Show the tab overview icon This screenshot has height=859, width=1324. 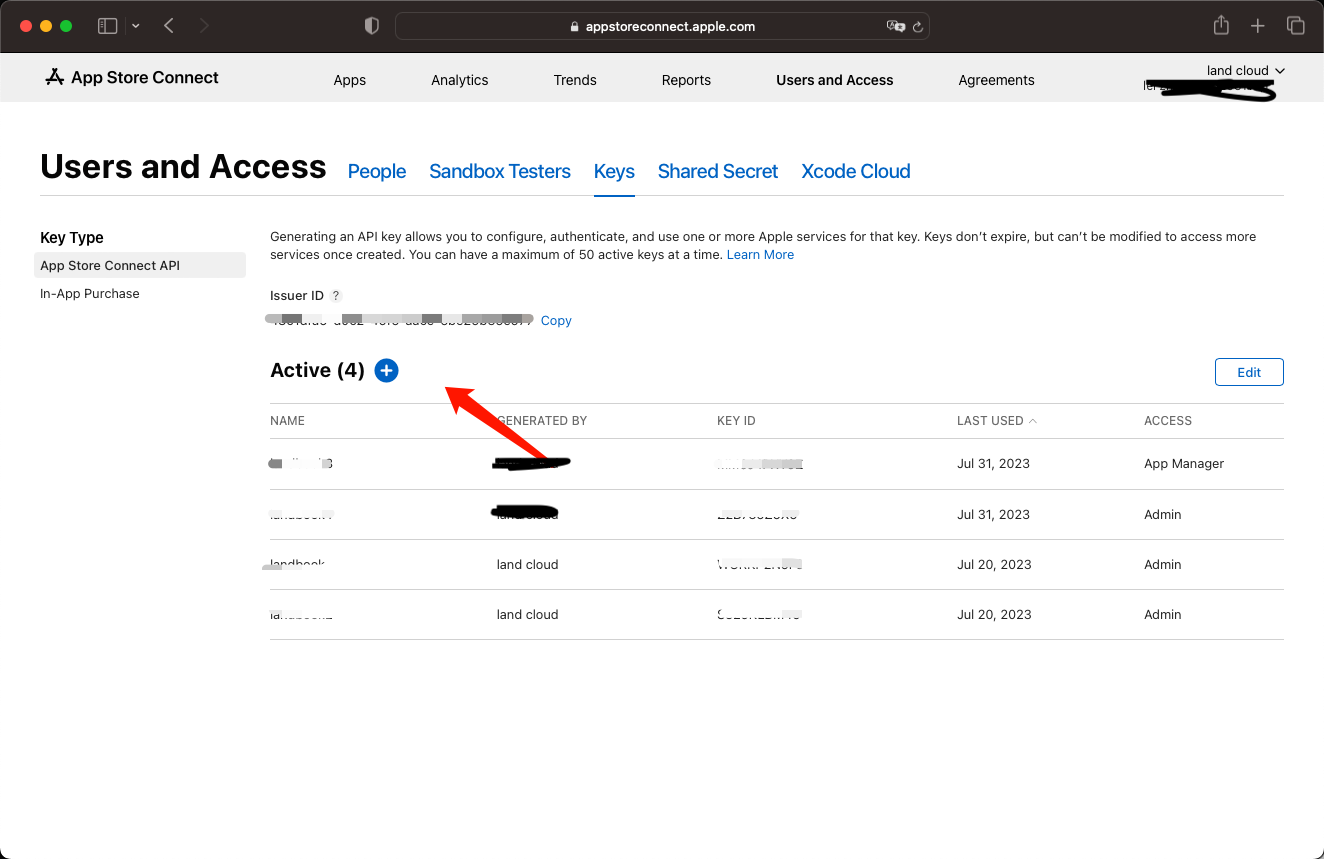coord(1295,26)
